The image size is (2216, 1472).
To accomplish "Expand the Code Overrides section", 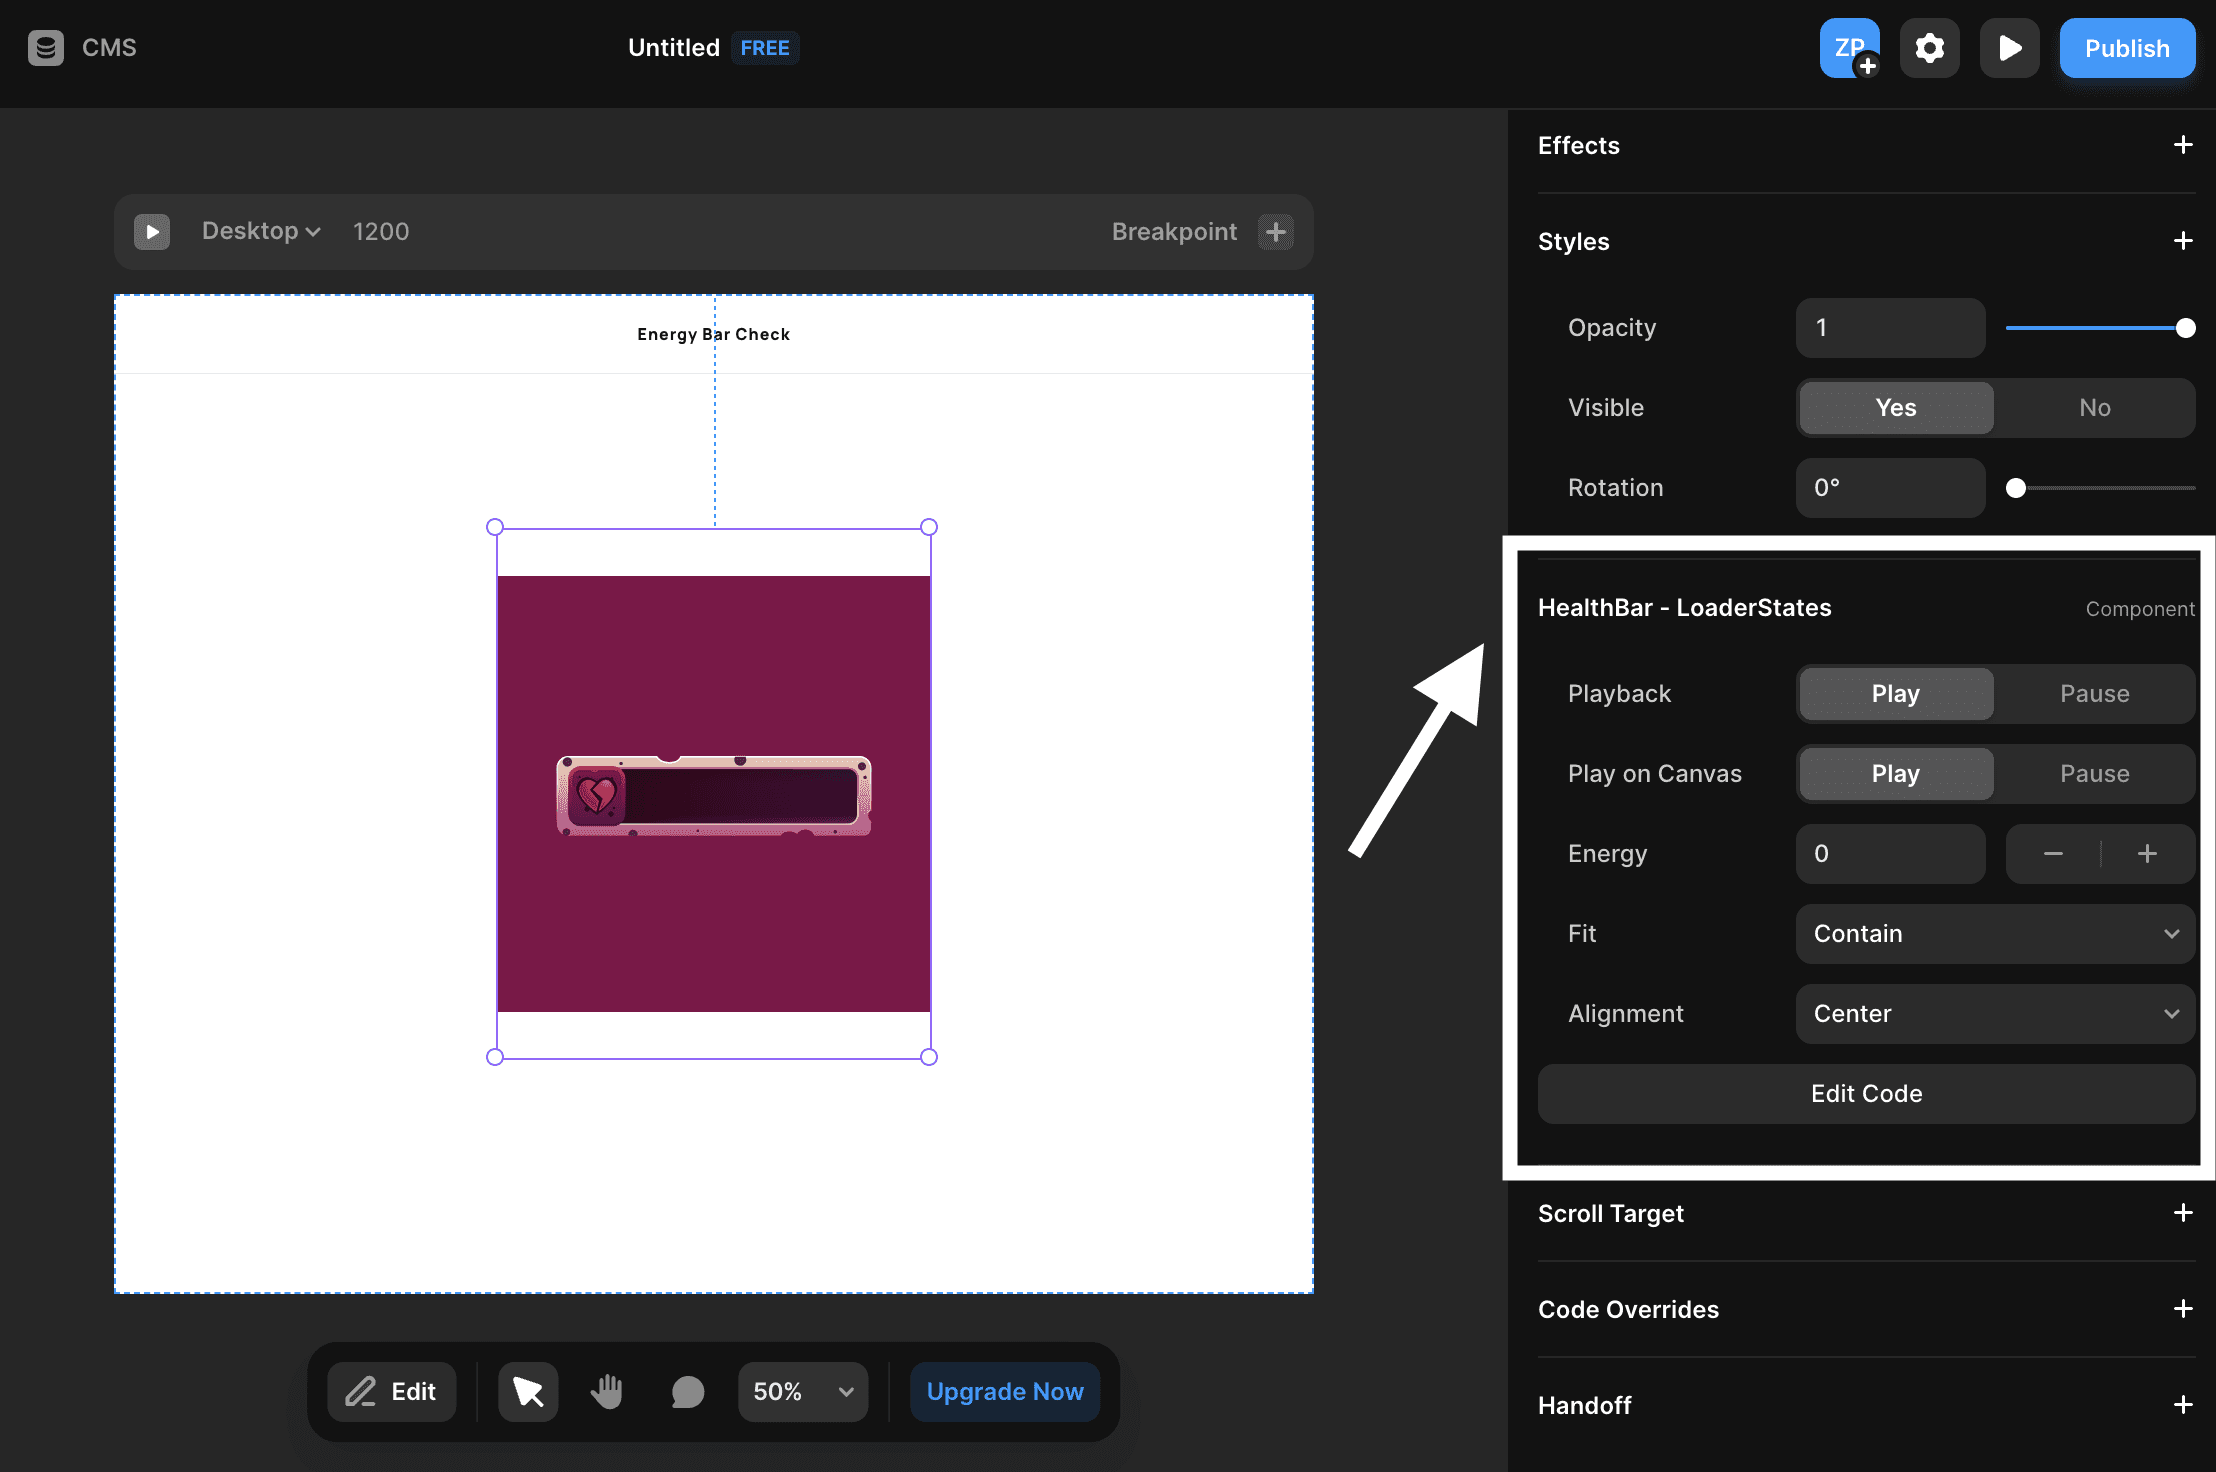I will (2183, 1309).
